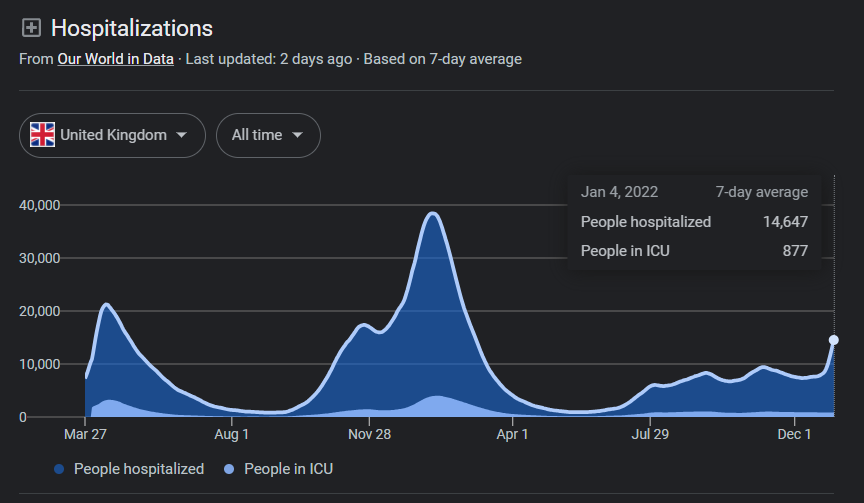Click the caret arrow next to United Kingdom

tap(181, 135)
